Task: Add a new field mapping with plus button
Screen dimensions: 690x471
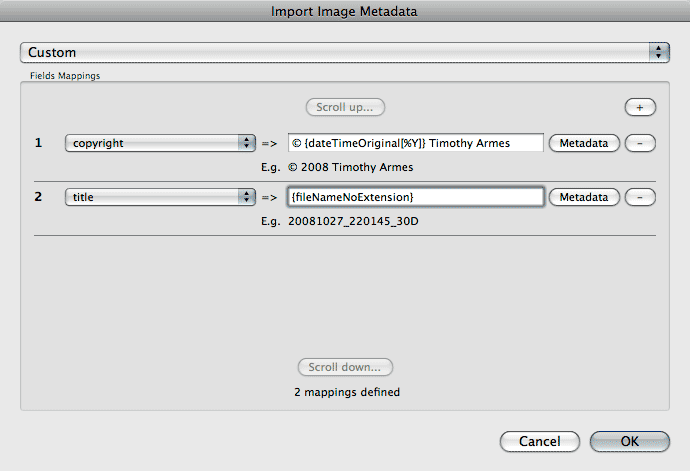Action: pos(640,106)
